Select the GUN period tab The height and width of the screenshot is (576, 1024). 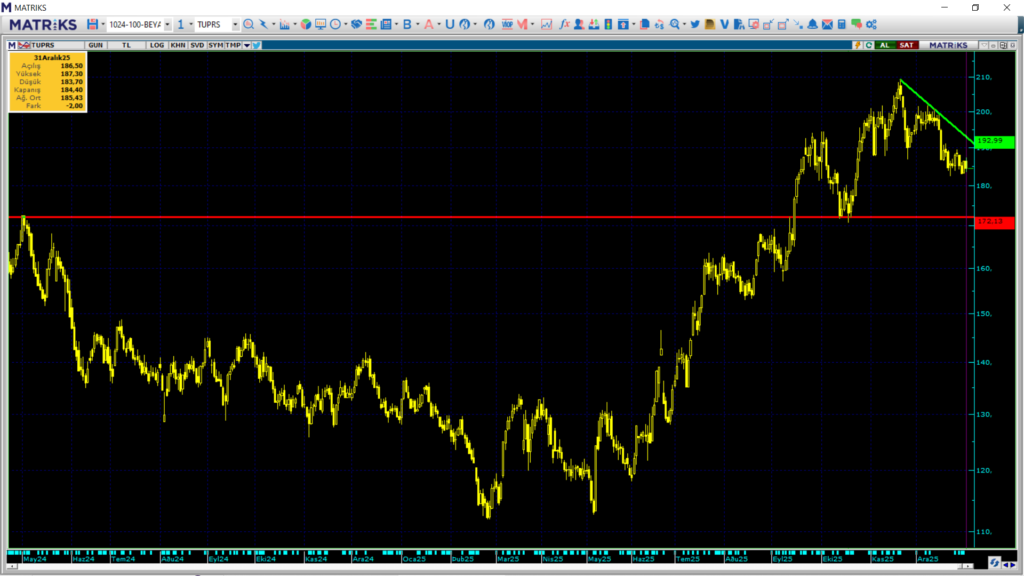pyautogui.click(x=95, y=45)
